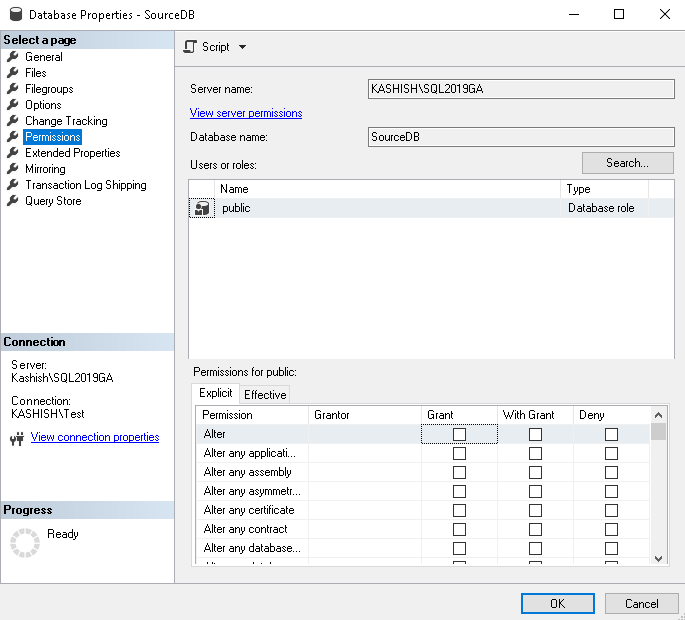Switch to the Effective tab
Screen dimensions: 685x620
coord(265,394)
